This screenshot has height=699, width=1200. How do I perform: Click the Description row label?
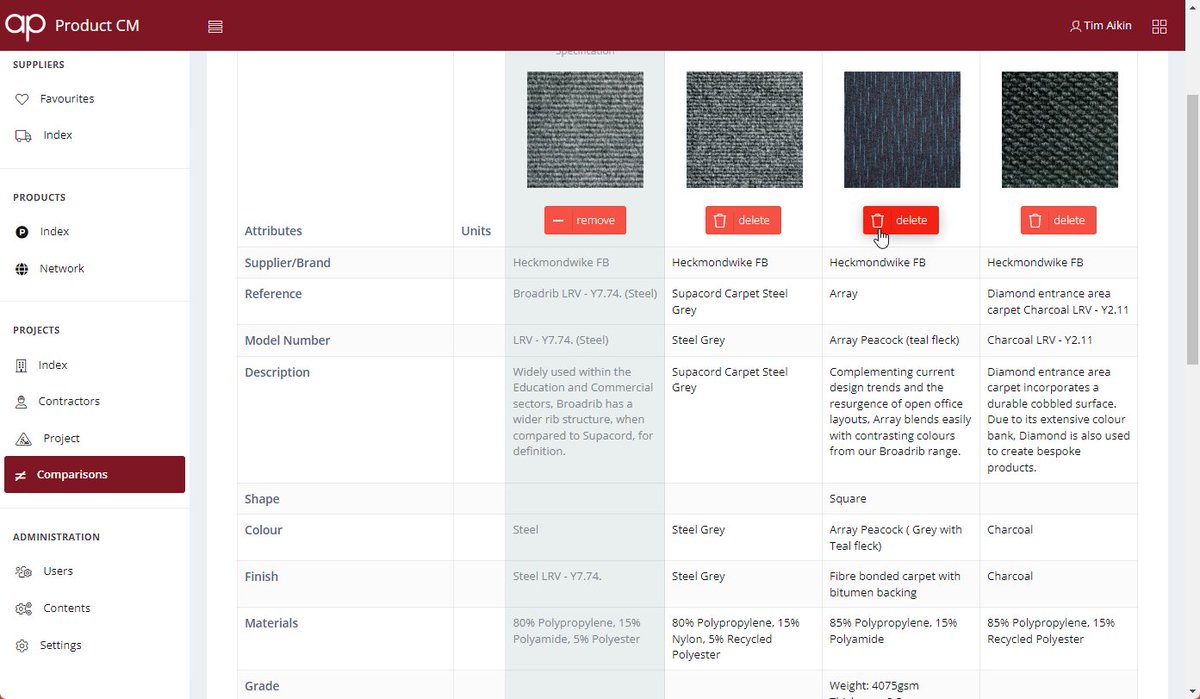pyautogui.click(x=277, y=372)
